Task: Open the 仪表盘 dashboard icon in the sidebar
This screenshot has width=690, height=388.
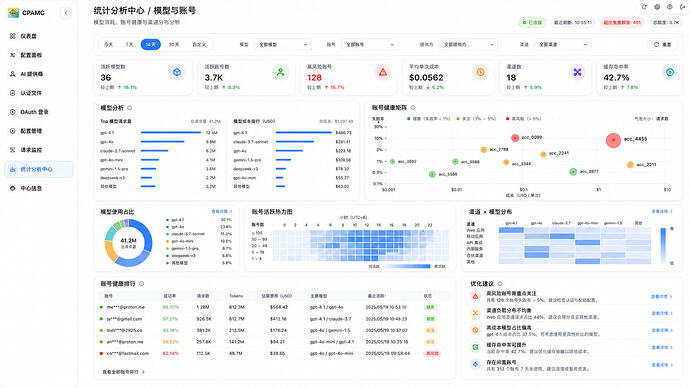Action: (12, 36)
